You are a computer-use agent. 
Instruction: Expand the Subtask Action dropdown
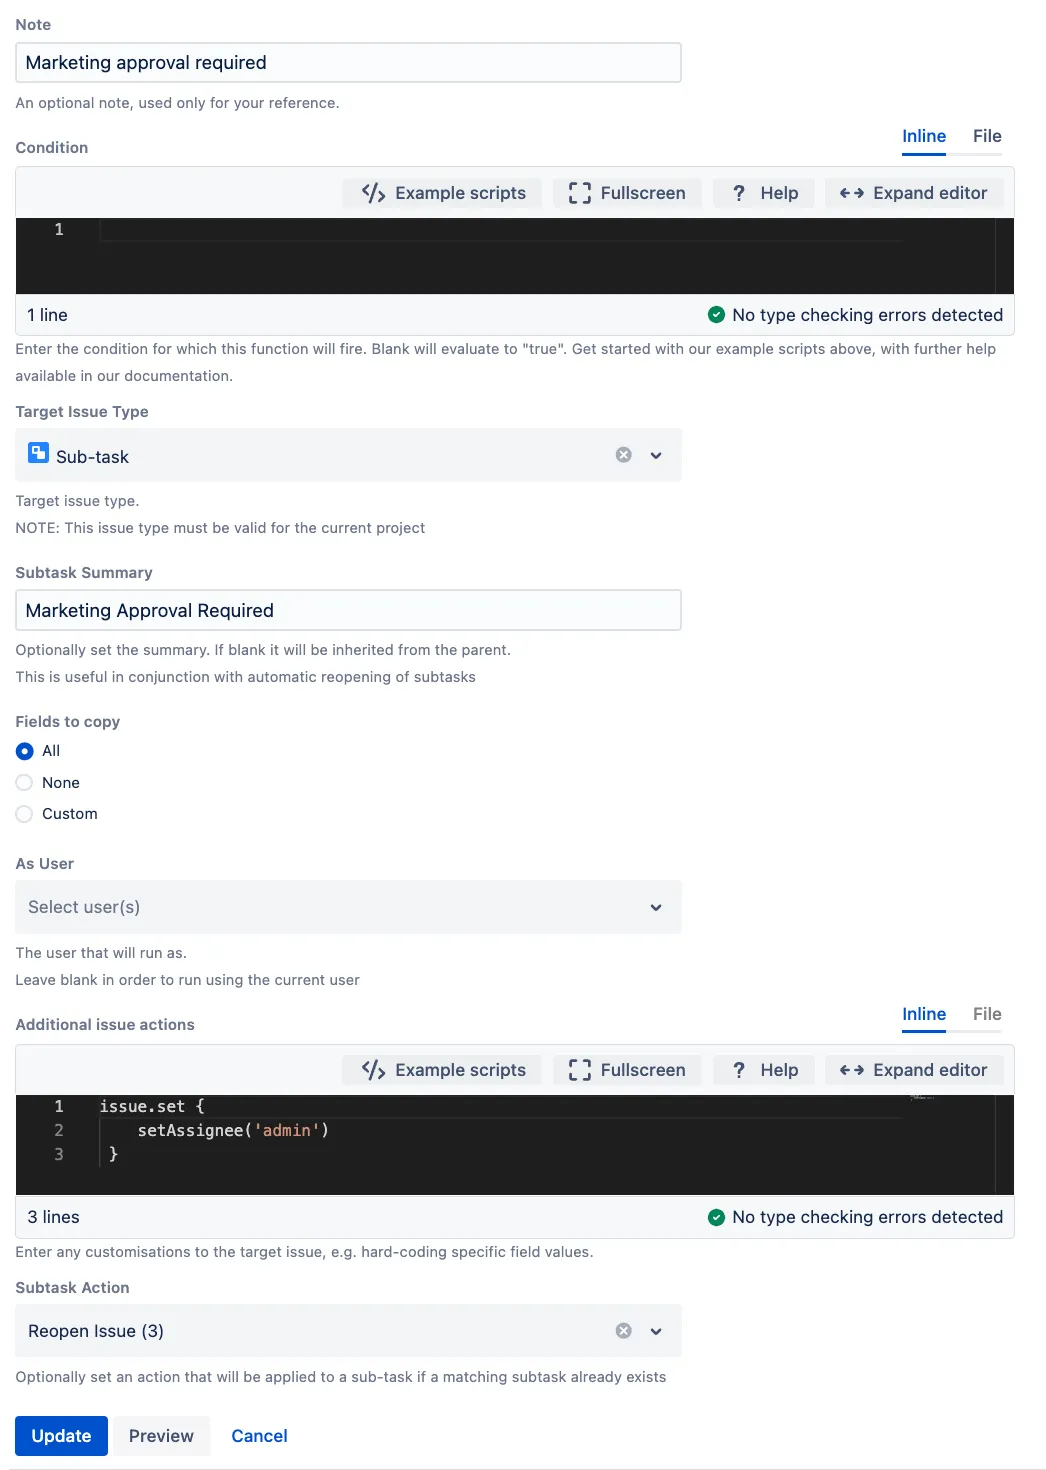click(656, 1331)
